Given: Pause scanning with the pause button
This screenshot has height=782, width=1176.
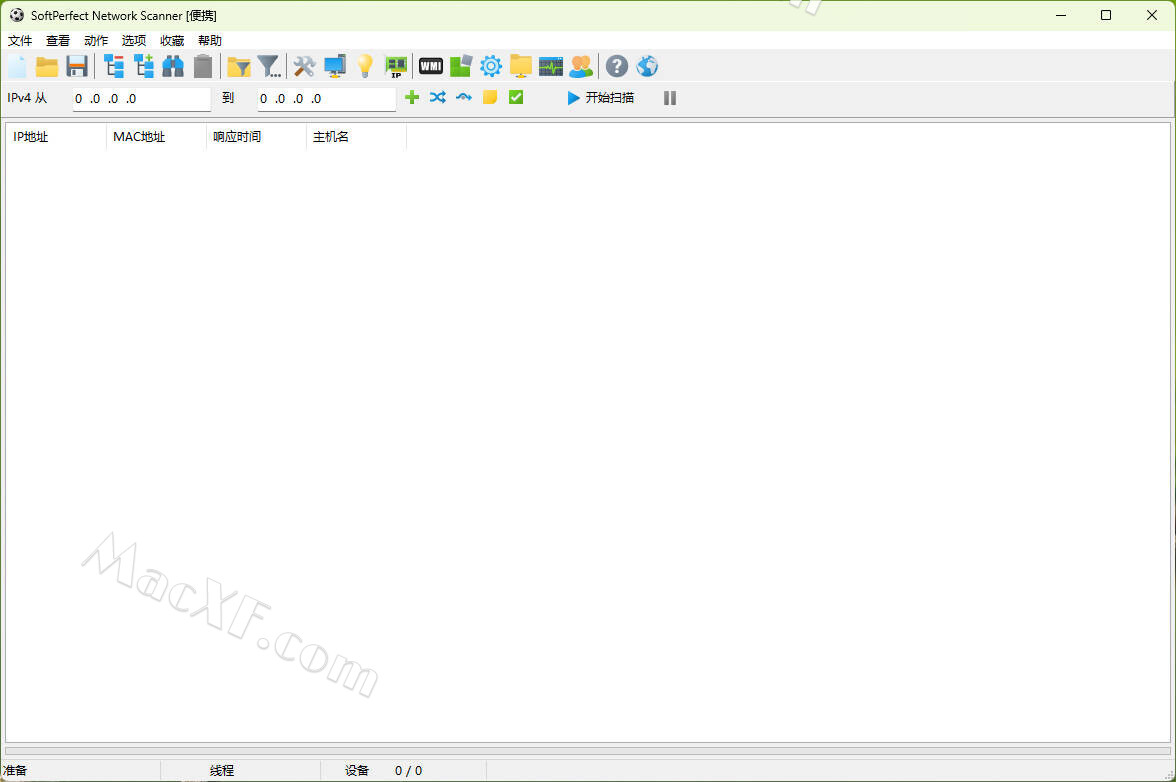Looking at the screenshot, I should (670, 98).
